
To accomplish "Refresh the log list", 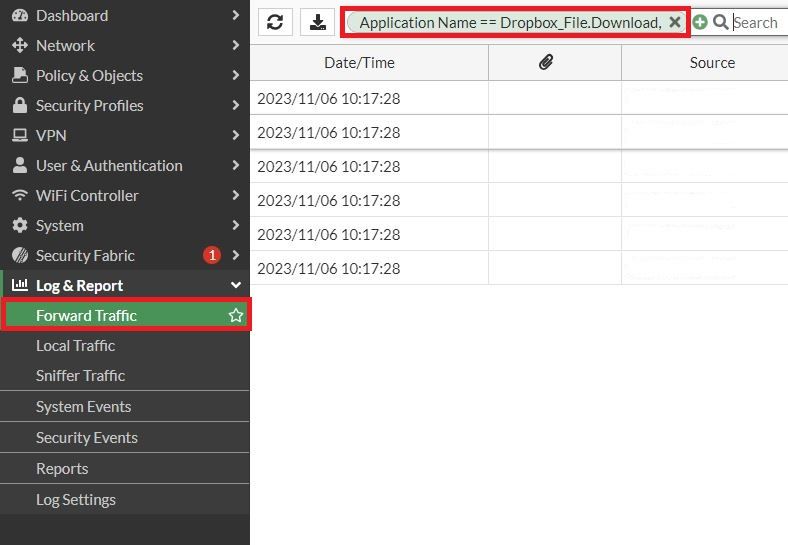I will tap(275, 22).
